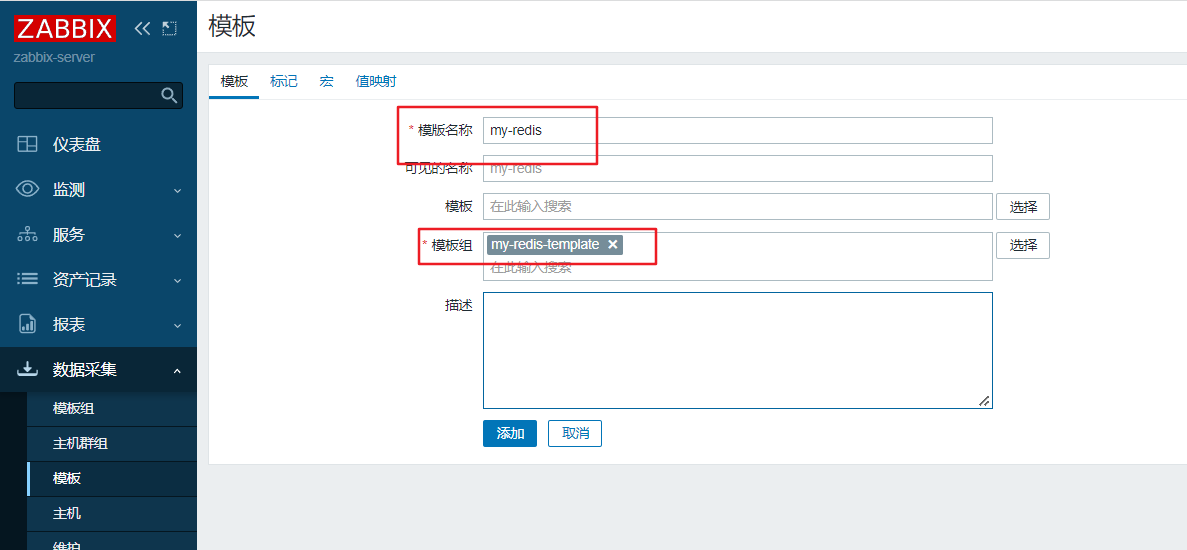Viewport: 1187px width, 550px height.
Task: Click 选择 button next to 模板 field
Action: point(1023,207)
